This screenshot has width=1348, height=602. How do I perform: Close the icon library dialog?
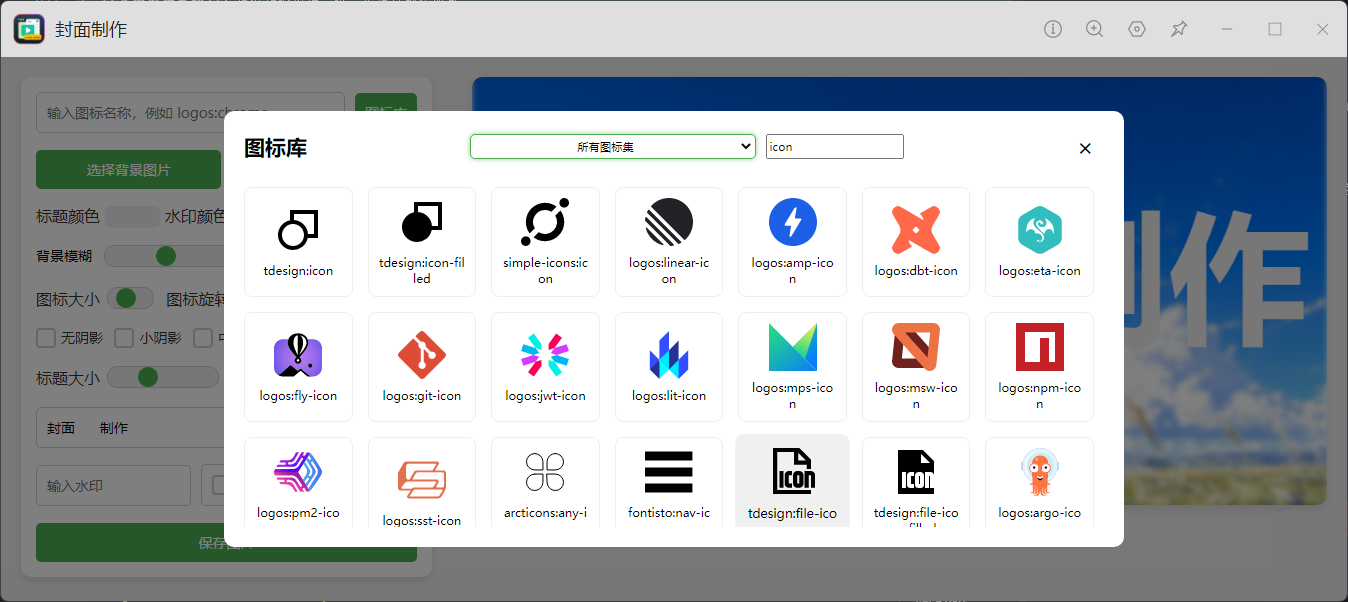coord(1085,148)
